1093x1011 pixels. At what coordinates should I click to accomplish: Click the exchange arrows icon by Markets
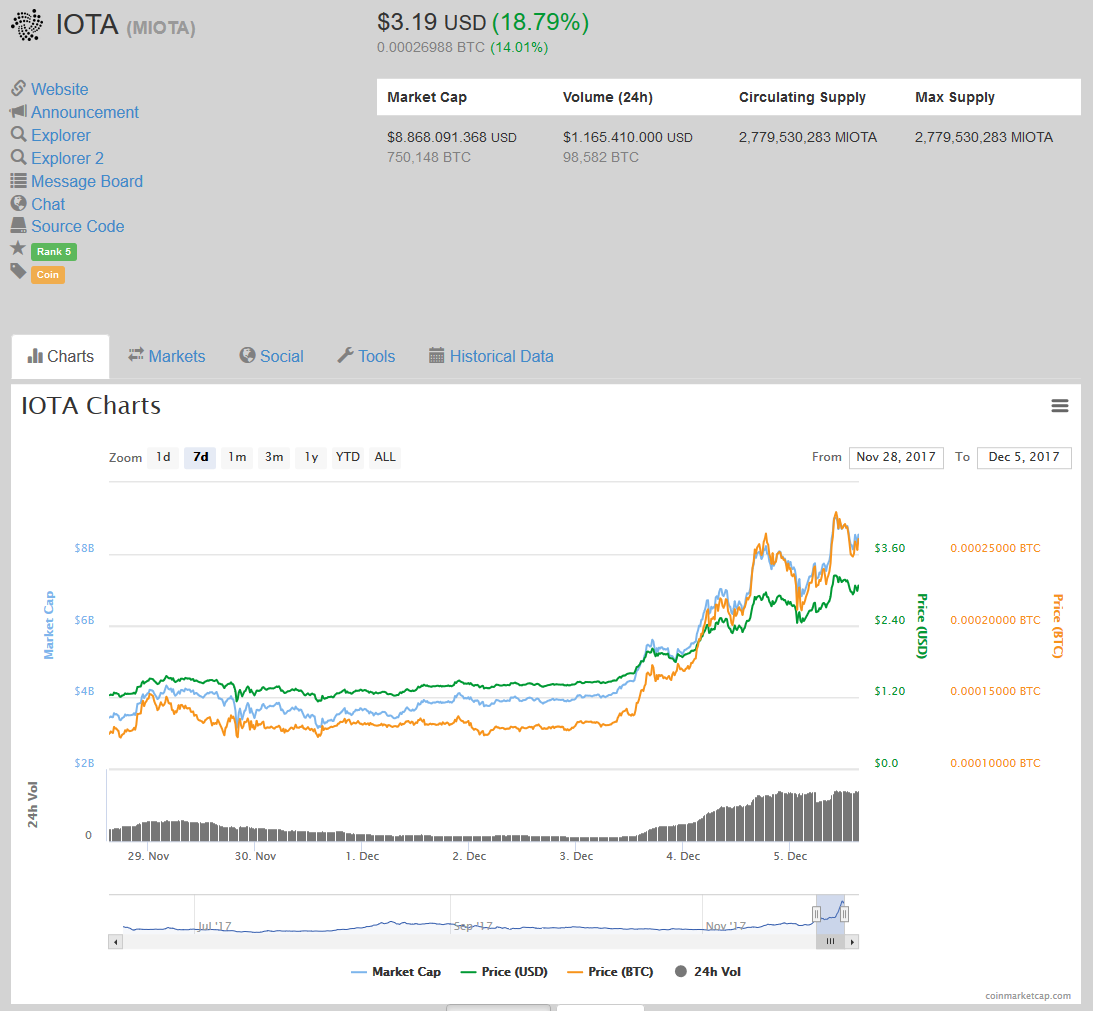tap(136, 355)
